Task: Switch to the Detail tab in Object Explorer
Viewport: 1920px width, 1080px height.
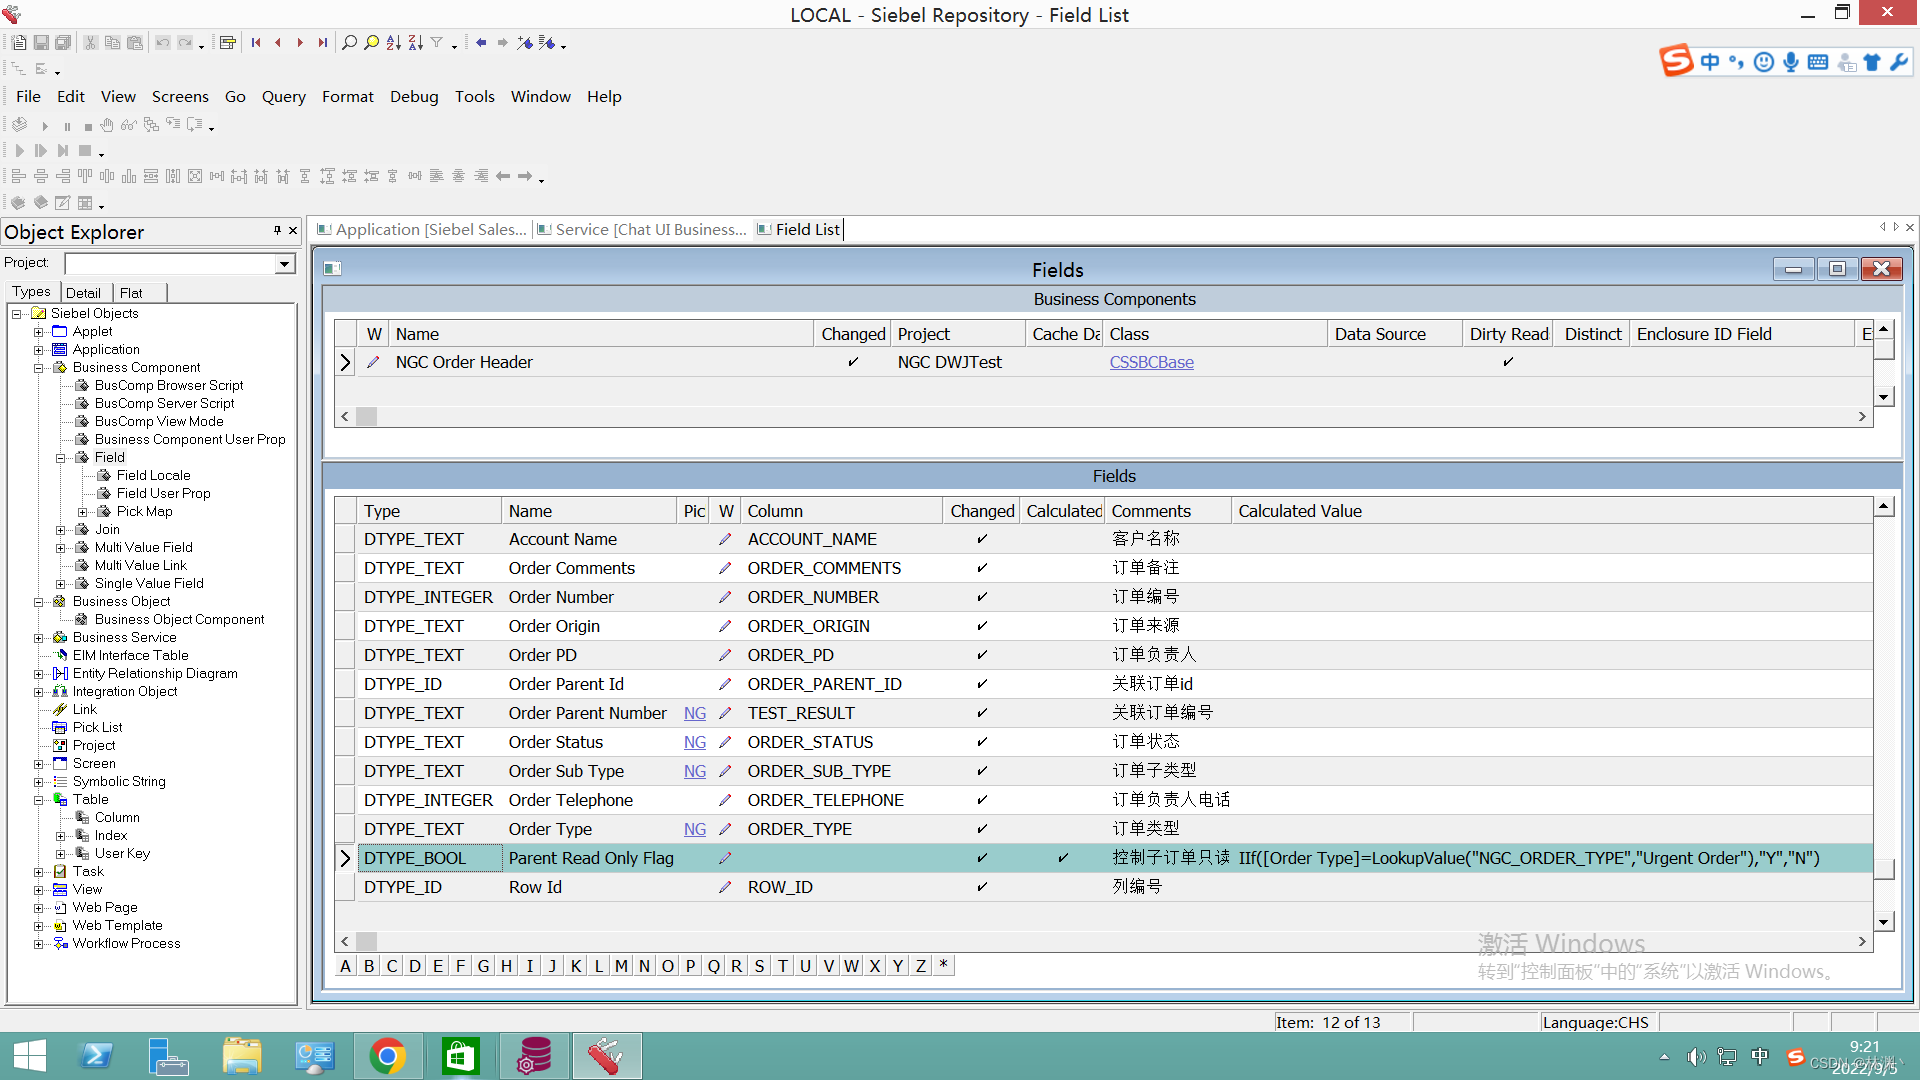Action: [x=84, y=293]
